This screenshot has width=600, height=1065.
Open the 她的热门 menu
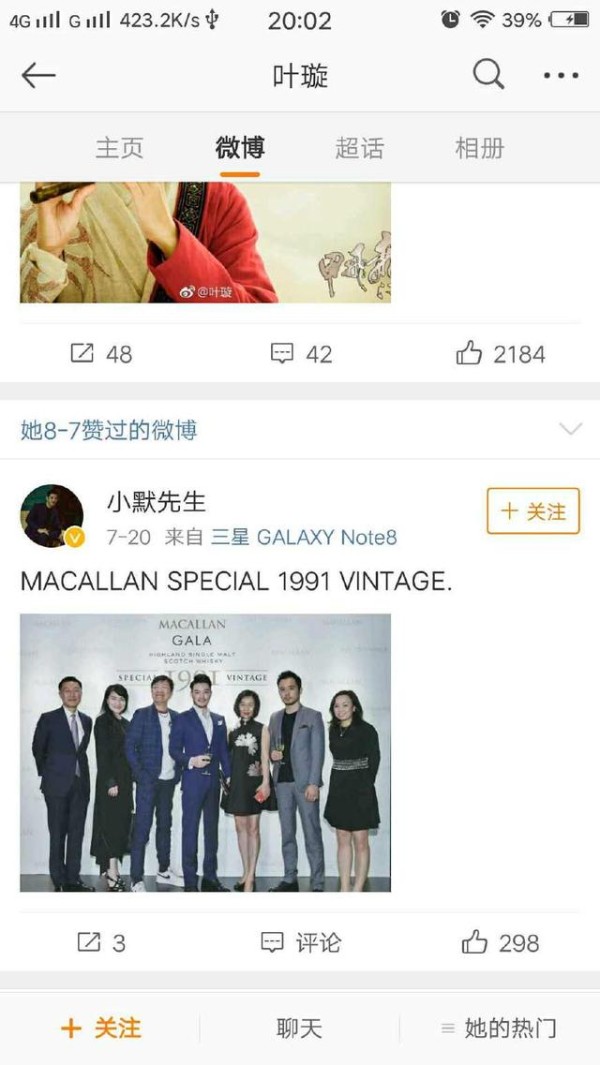coord(499,1028)
